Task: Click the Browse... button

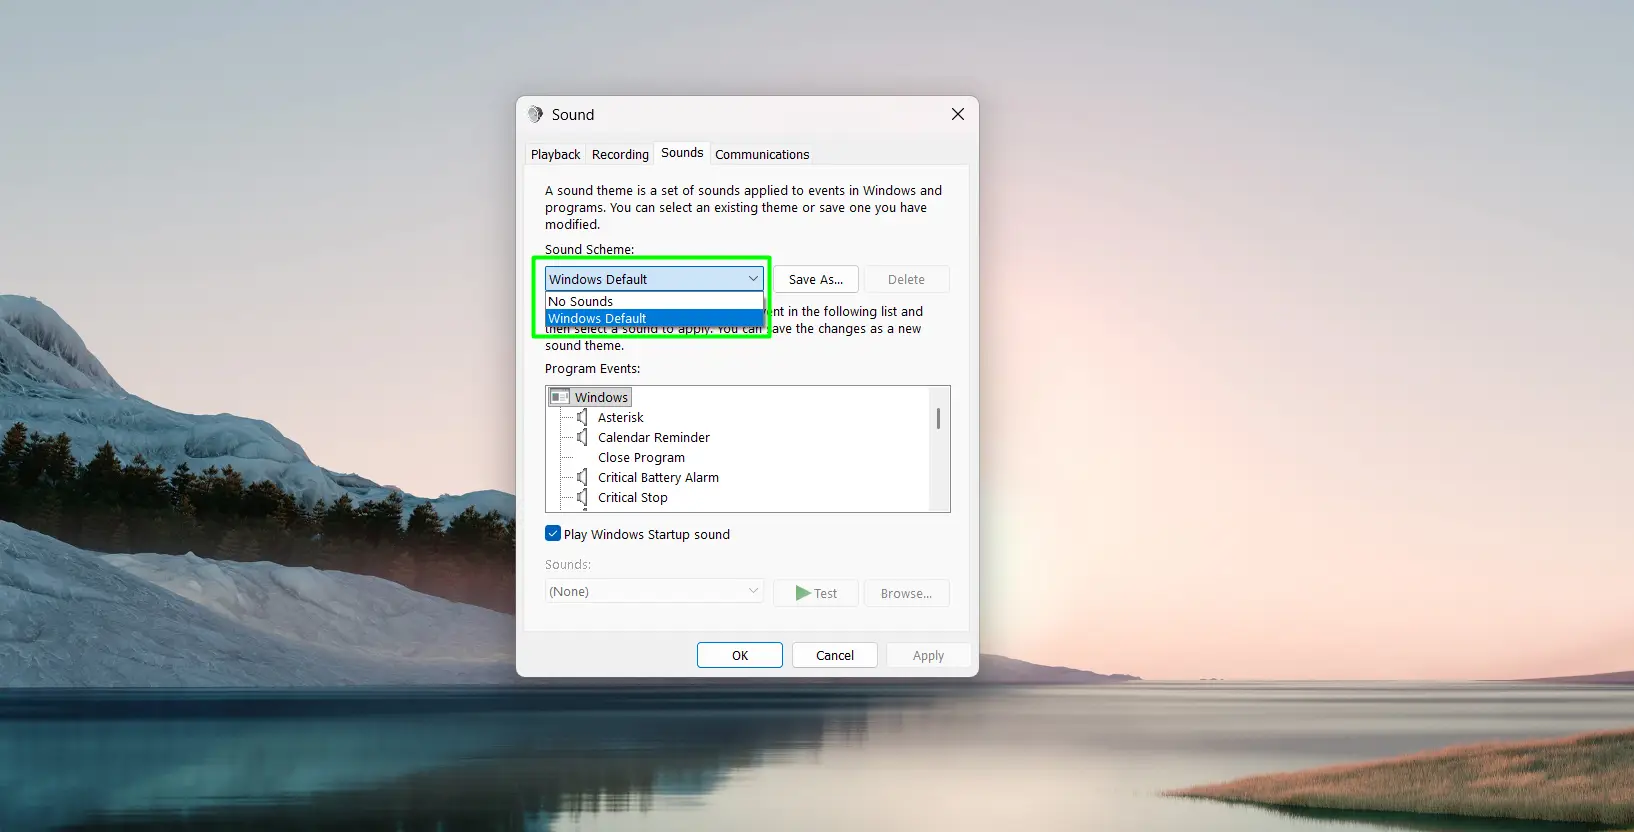Action: (x=906, y=593)
